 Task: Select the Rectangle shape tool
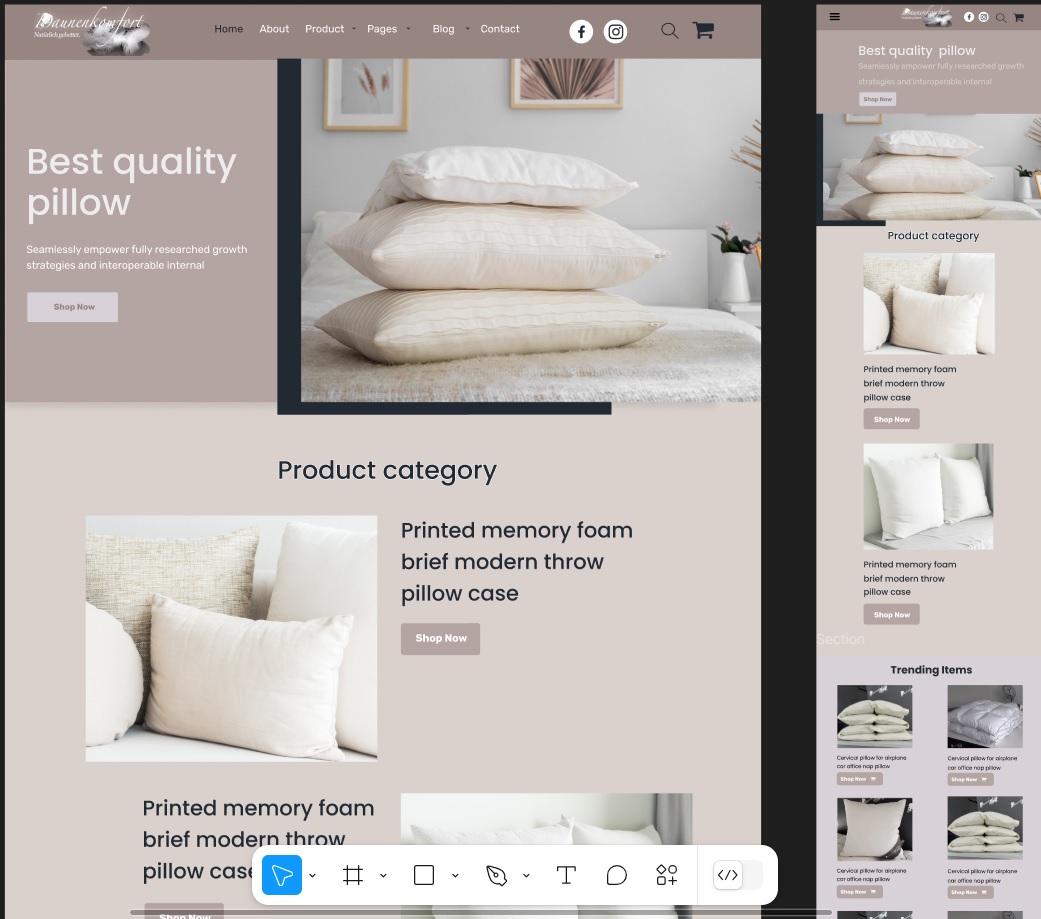pyautogui.click(x=424, y=875)
